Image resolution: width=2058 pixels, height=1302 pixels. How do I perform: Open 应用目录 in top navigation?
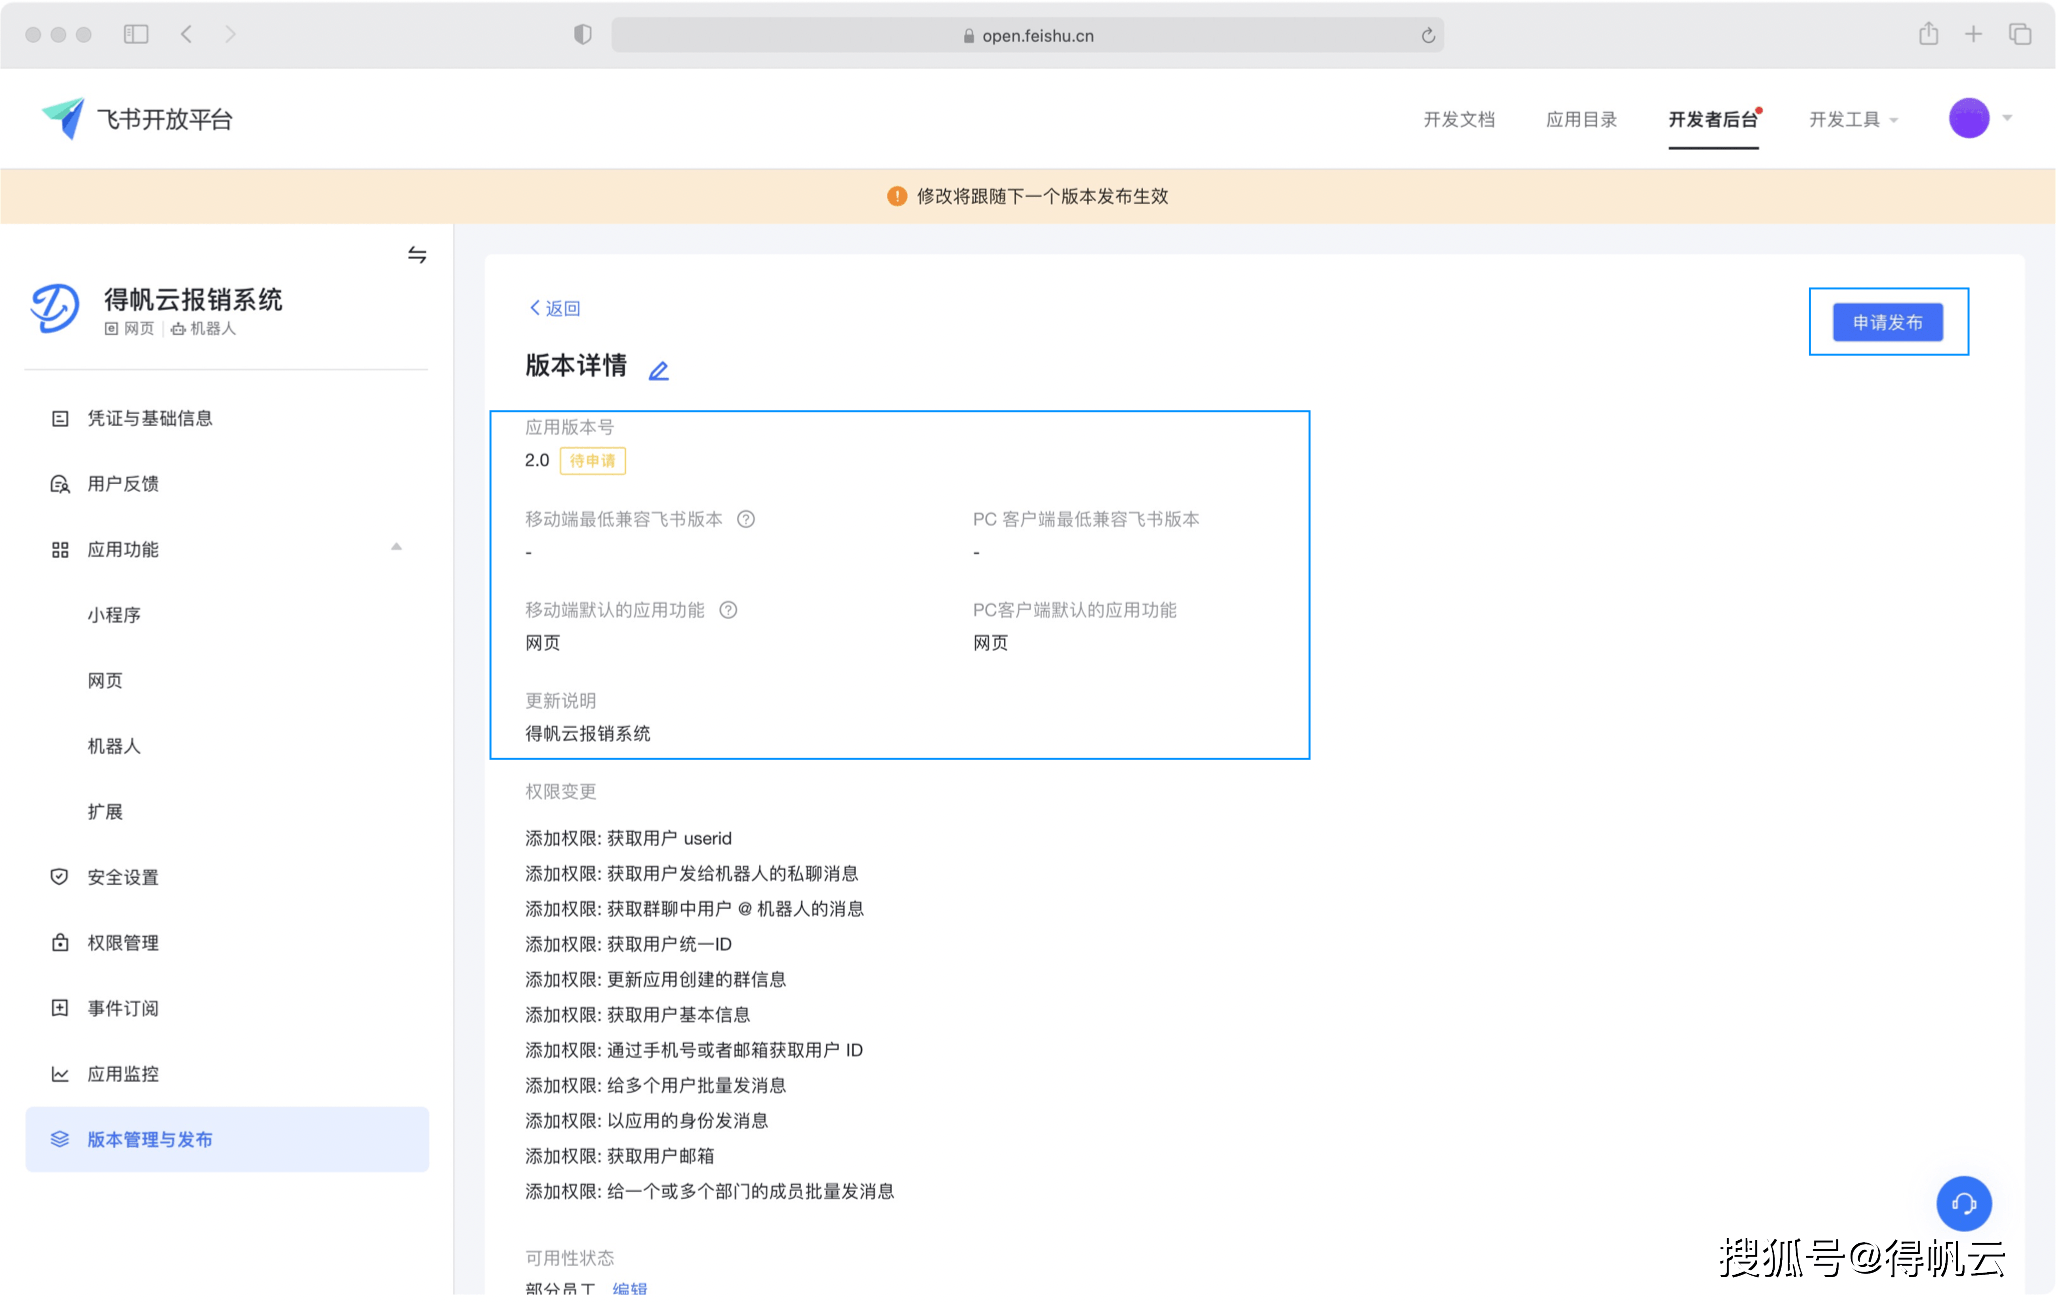(1581, 120)
